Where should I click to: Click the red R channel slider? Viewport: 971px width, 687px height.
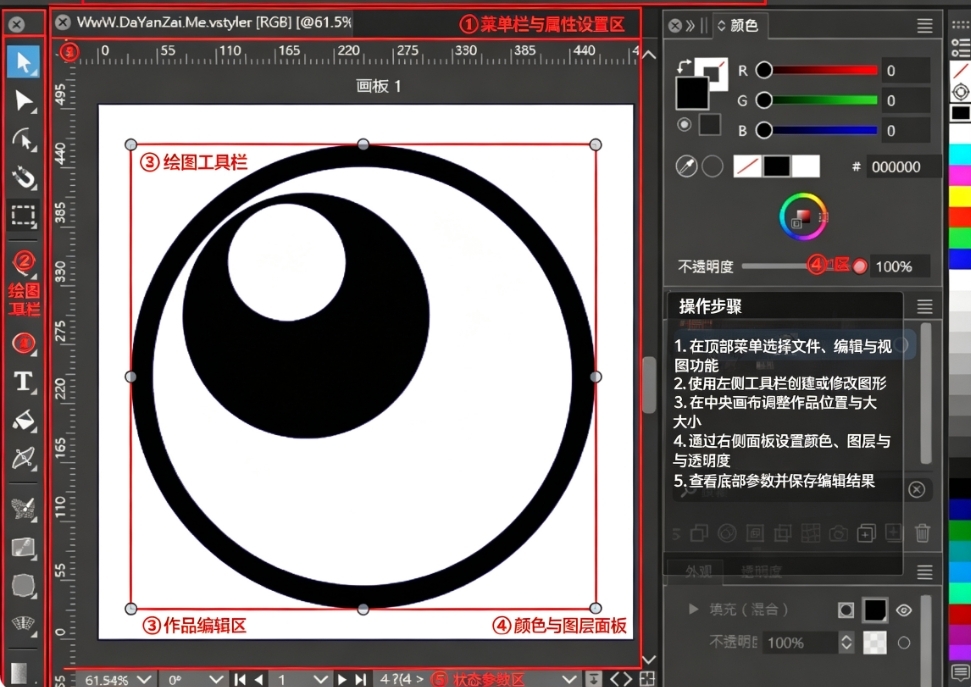(x=820, y=71)
